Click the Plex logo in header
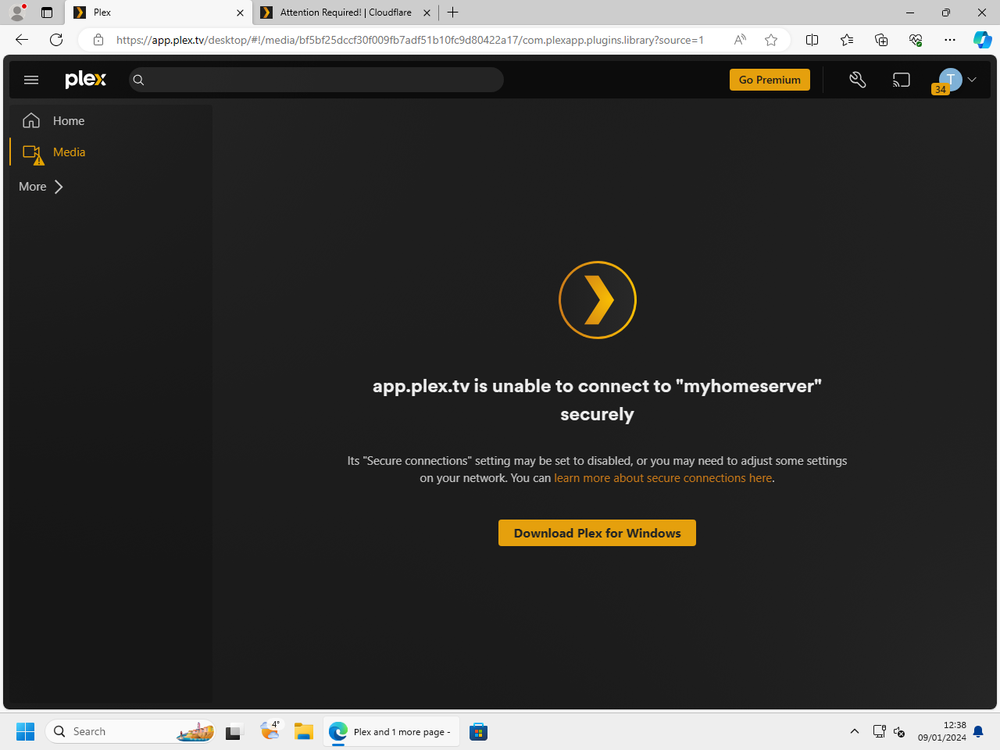Viewport: 1000px width, 750px height. (85, 80)
